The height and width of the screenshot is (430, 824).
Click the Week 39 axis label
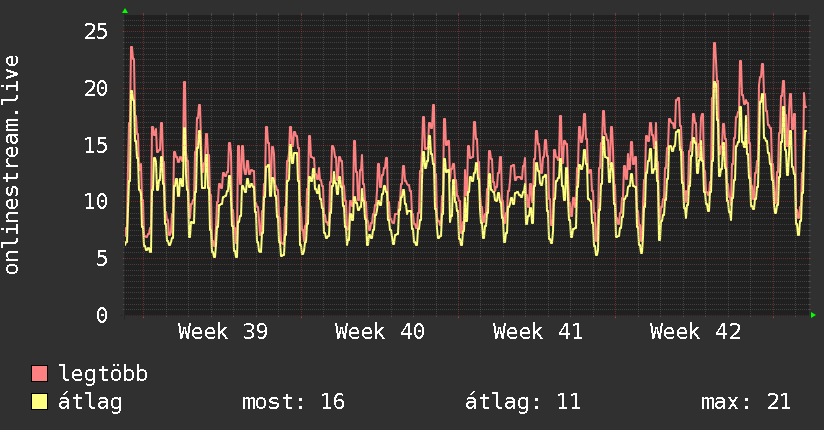(223, 332)
